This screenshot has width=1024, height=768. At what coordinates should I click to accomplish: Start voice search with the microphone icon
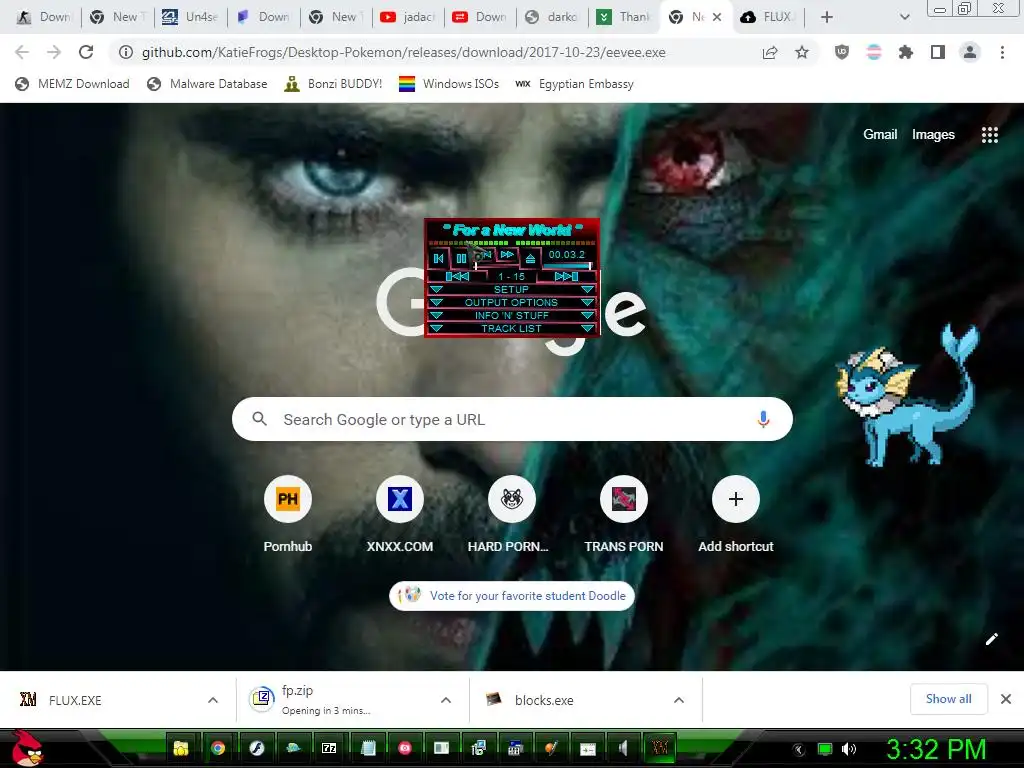tap(763, 419)
